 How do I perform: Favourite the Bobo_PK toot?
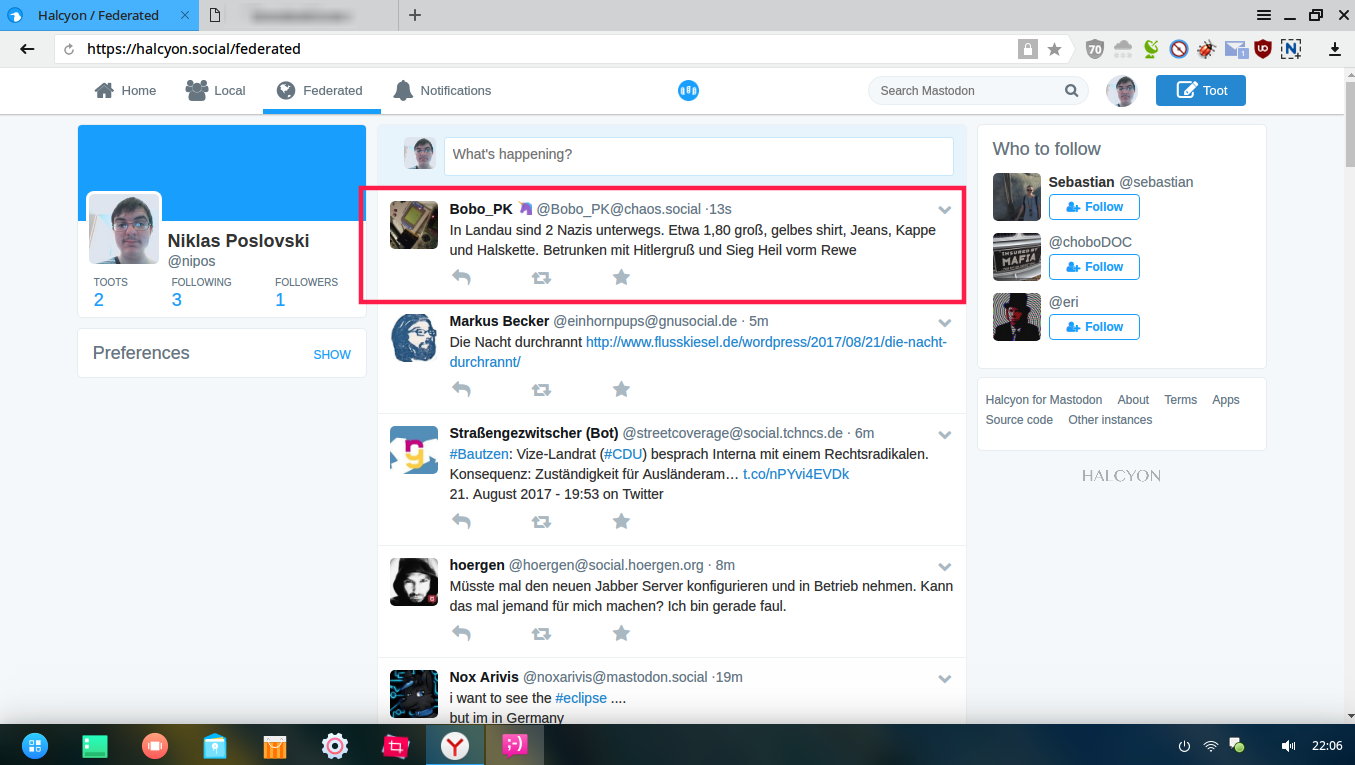(x=621, y=277)
